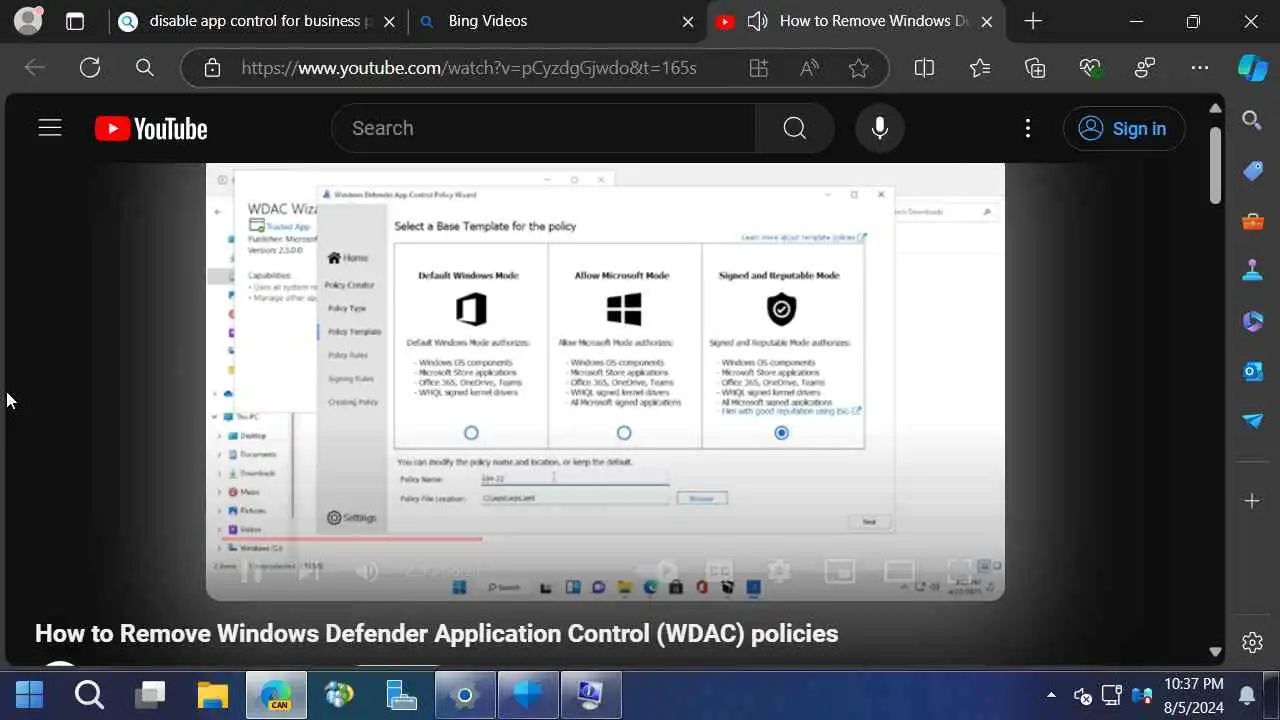Switch to Edge Canary on taskbar
1280x720 pixels.
(276, 695)
